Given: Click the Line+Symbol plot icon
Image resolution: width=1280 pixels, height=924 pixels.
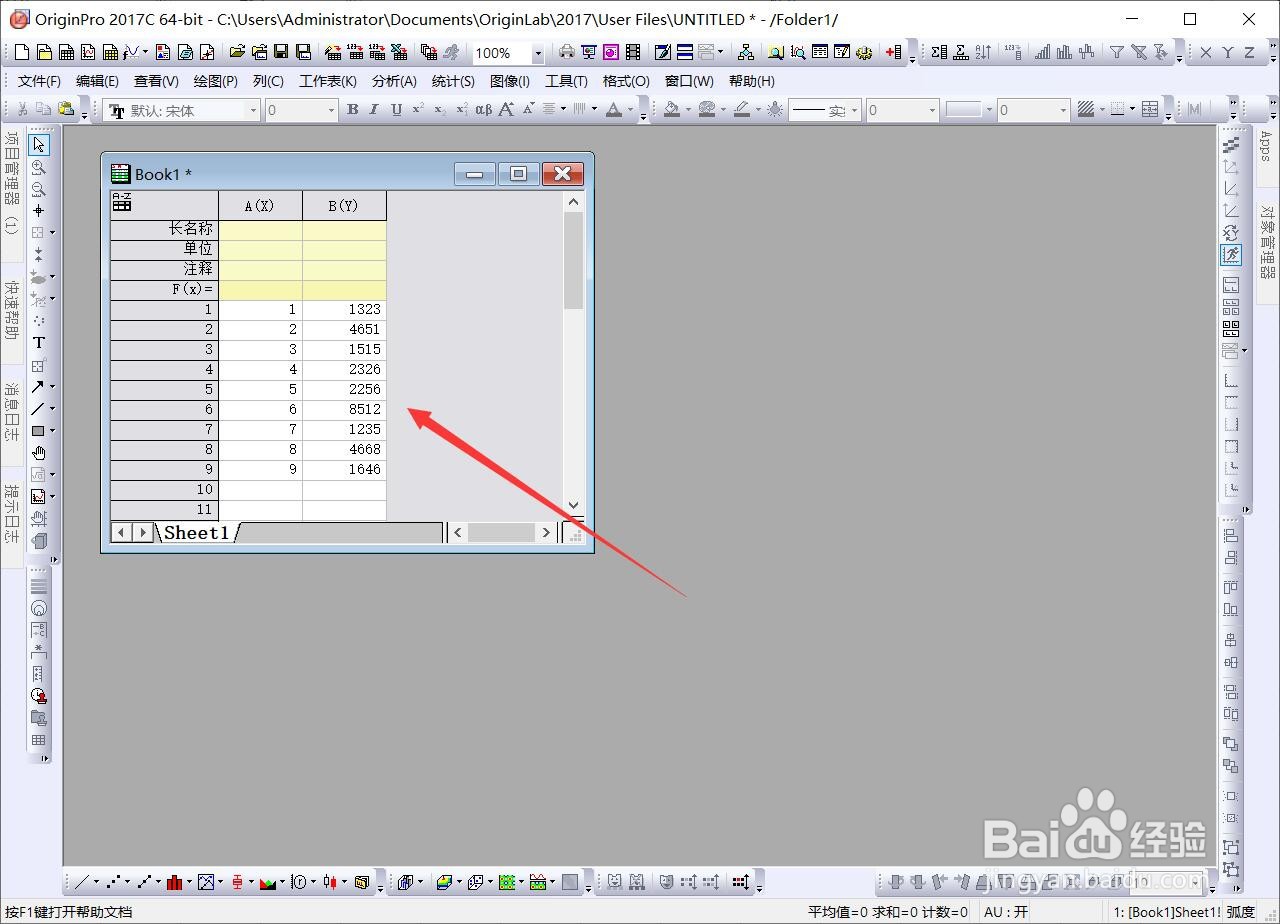Looking at the screenshot, I should [x=145, y=882].
